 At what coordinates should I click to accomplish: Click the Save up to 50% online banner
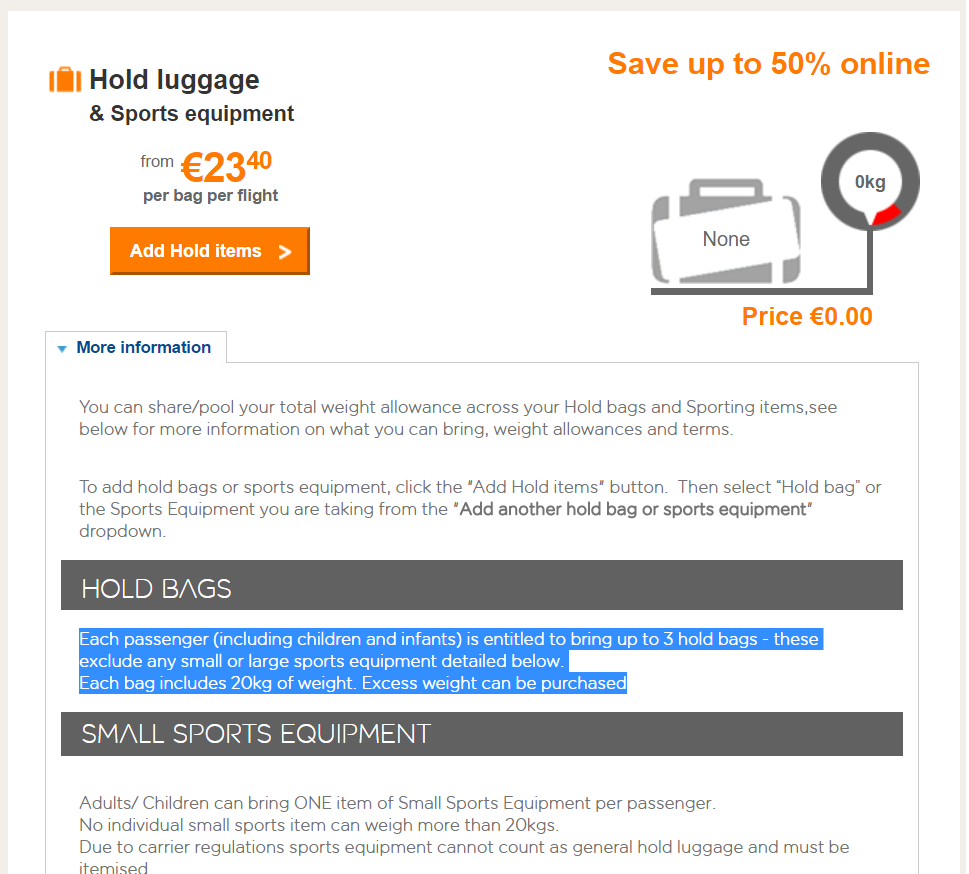pyautogui.click(x=768, y=64)
